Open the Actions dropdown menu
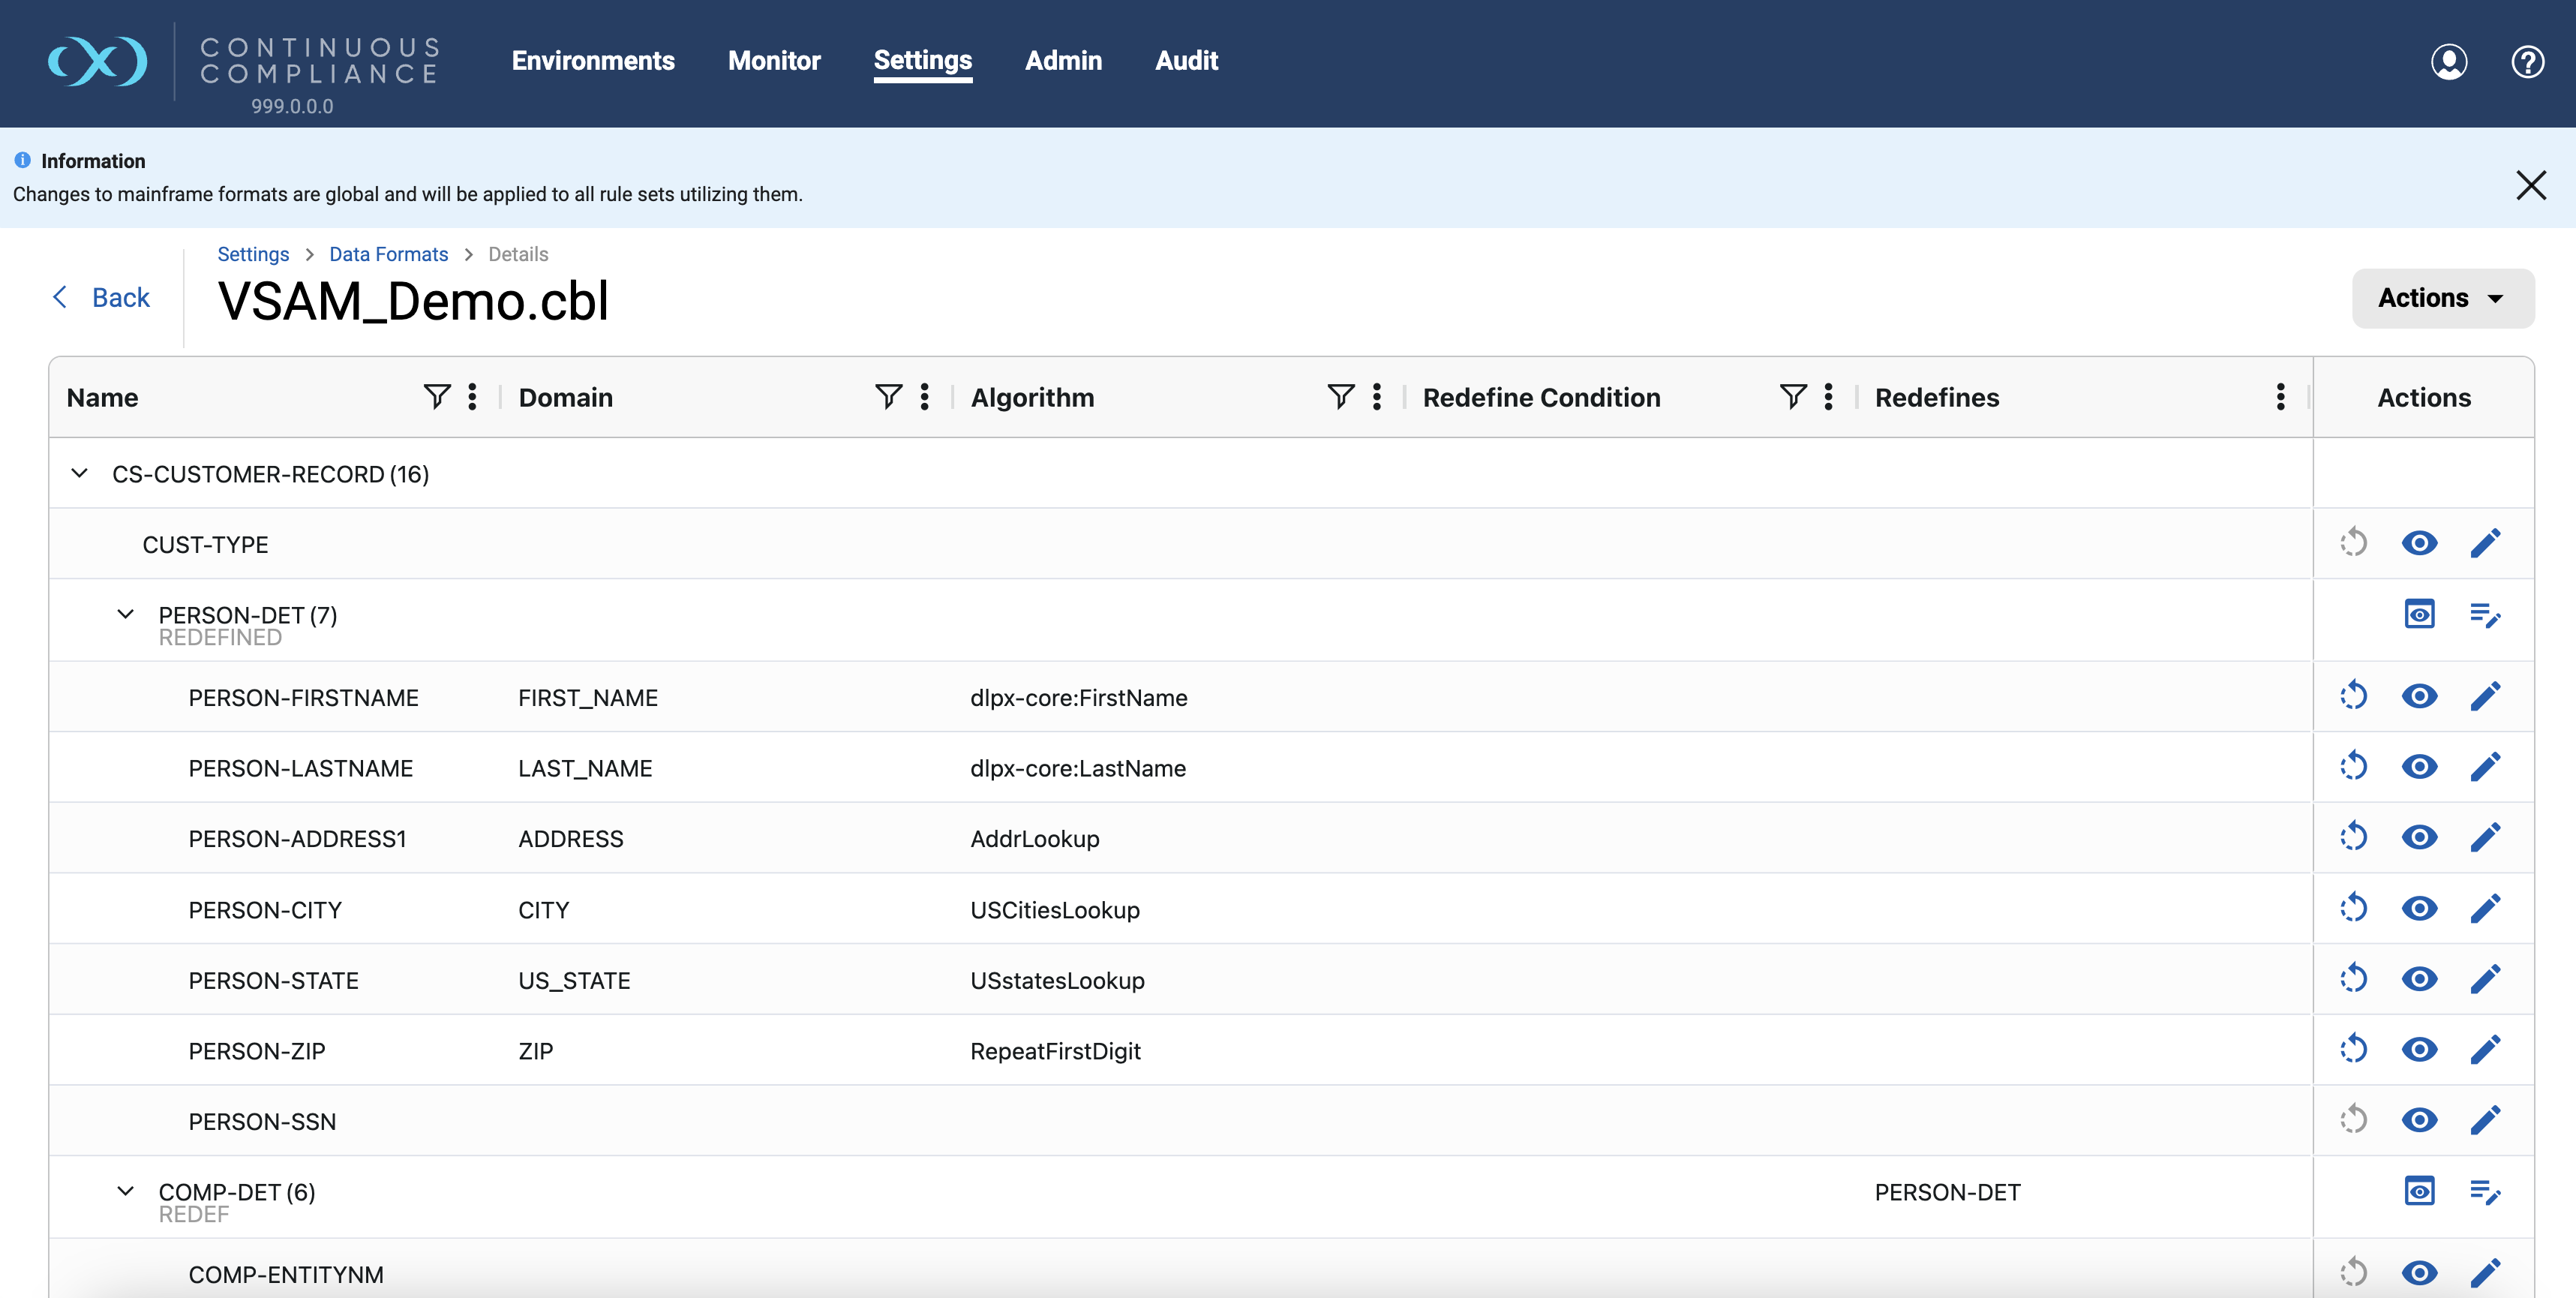2576x1298 pixels. click(x=2442, y=298)
